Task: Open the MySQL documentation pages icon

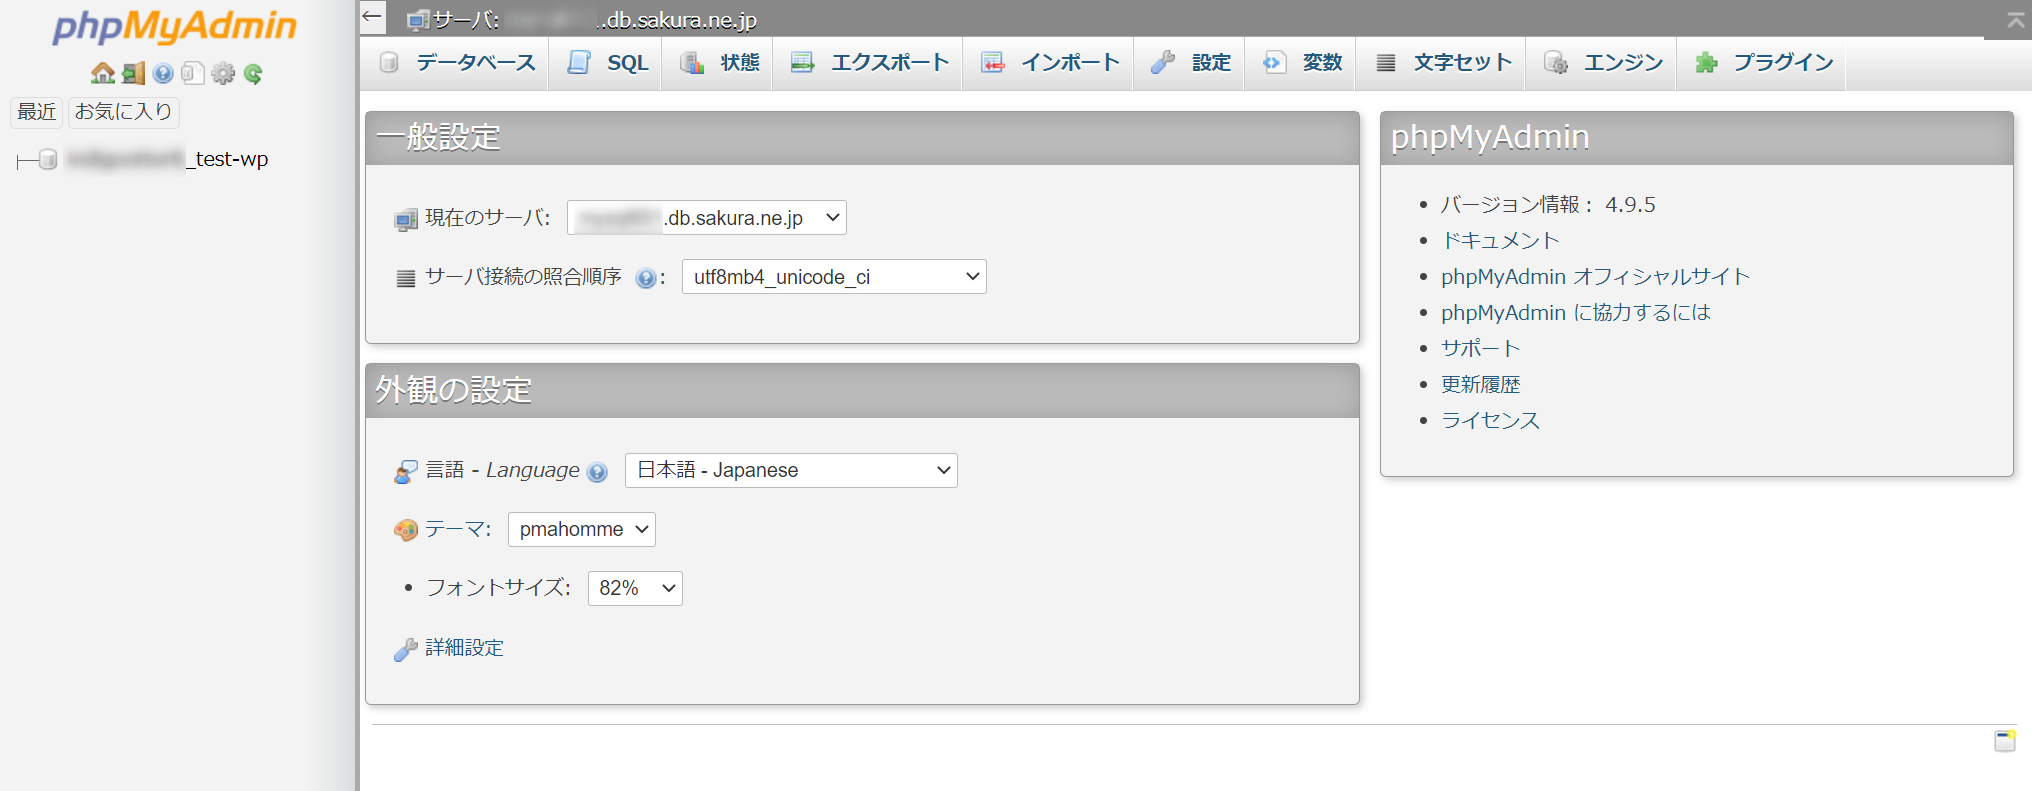Action: [x=193, y=73]
